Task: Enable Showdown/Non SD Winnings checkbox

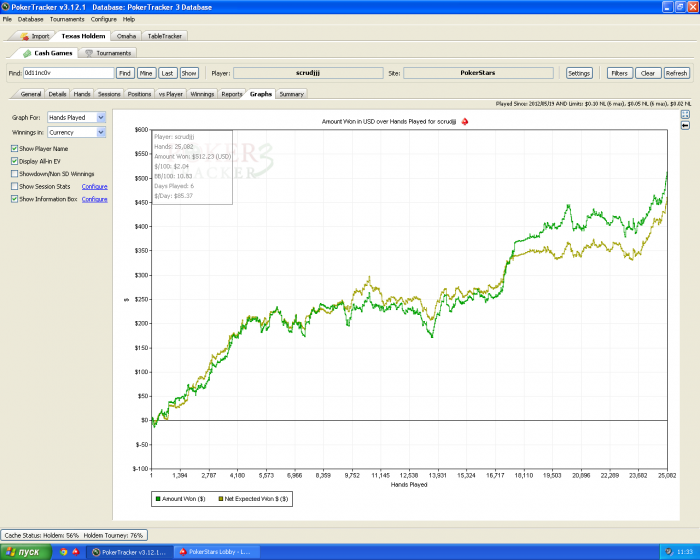Action: pyautogui.click(x=14, y=173)
